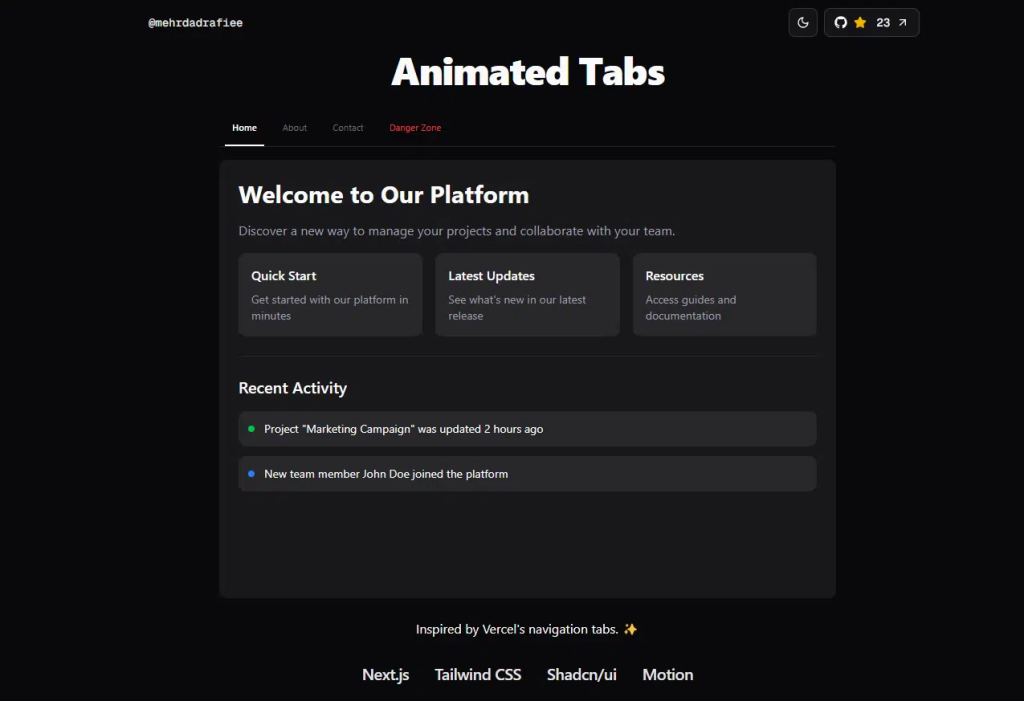Switch to the Home tab
The height and width of the screenshot is (701, 1024).
(244, 128)
